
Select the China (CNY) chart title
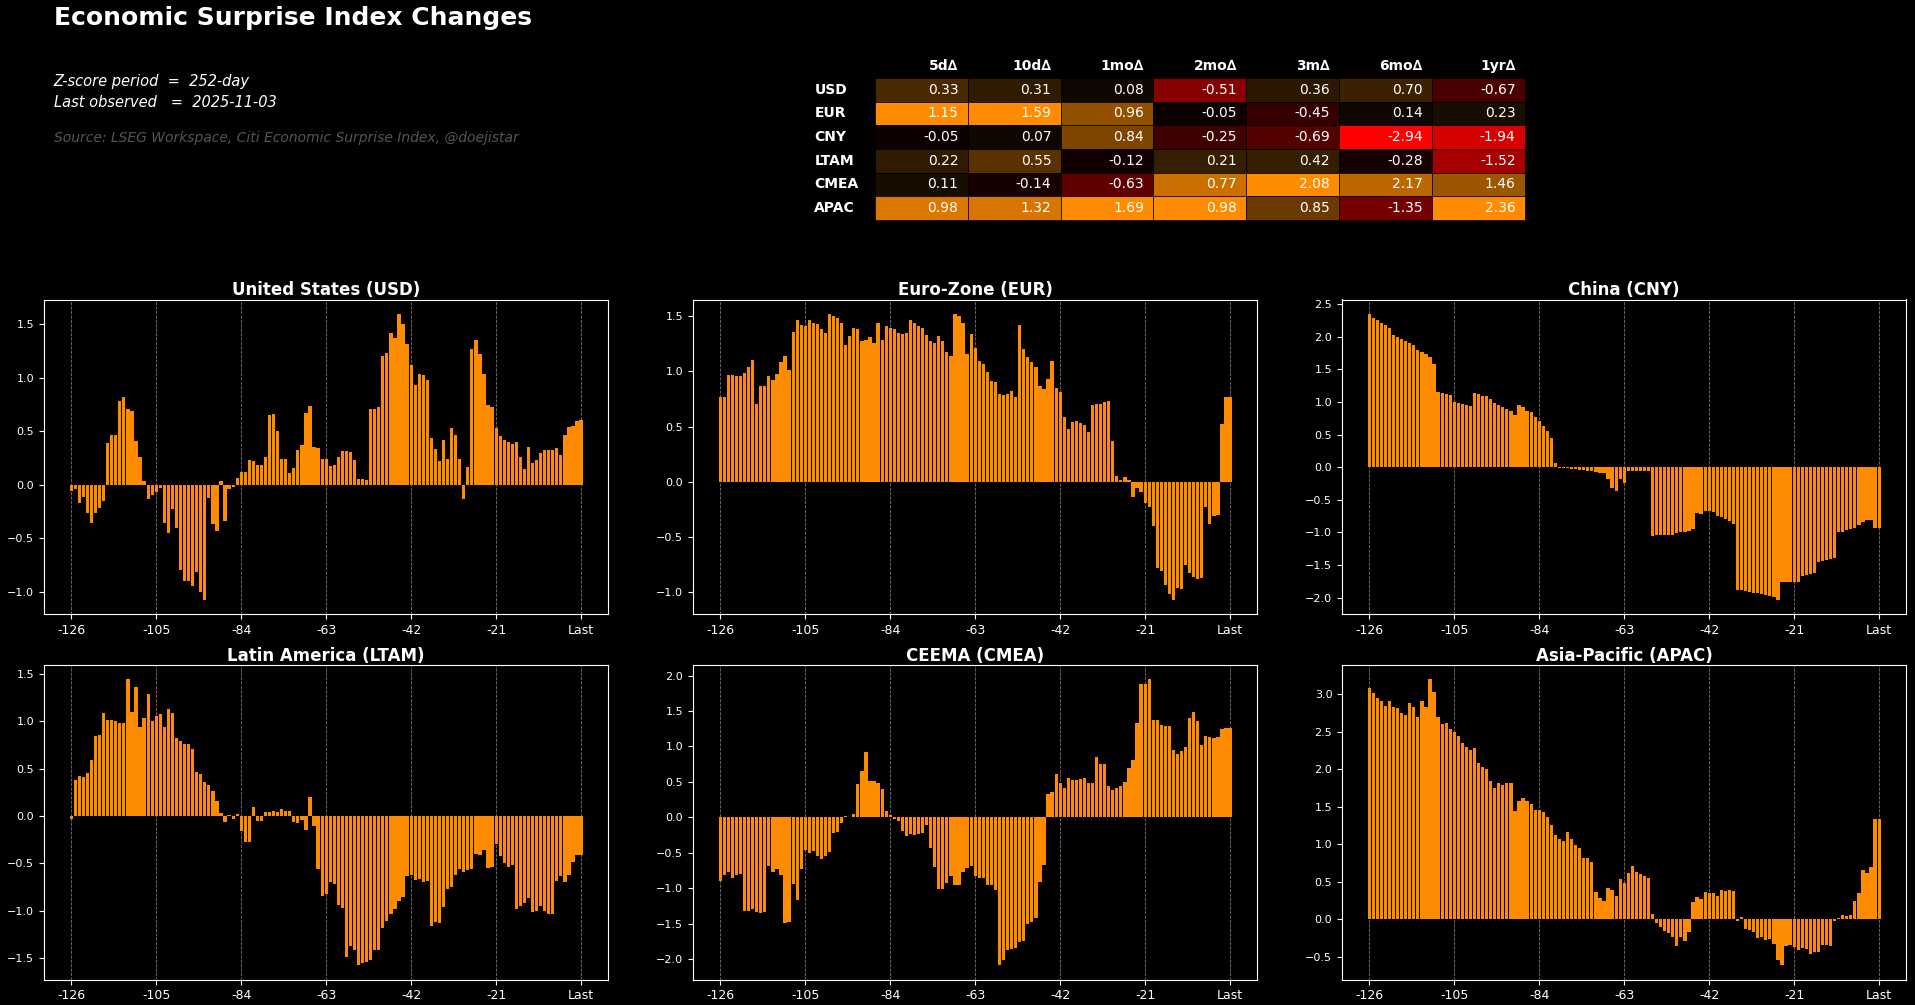(1623, 289)
